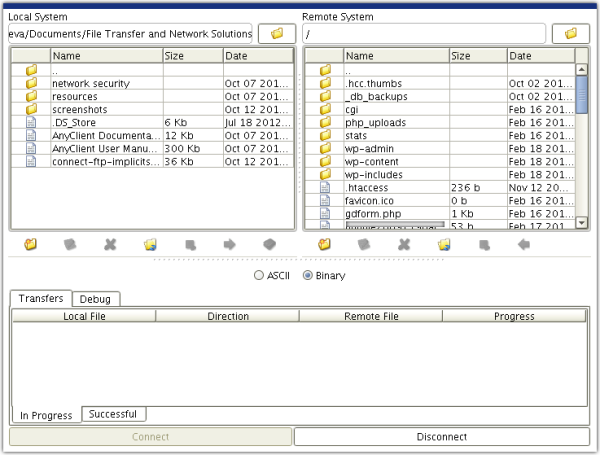Select the wp-includes folder name
Viewport: 600px width, 455px height.
coord(374,174)
